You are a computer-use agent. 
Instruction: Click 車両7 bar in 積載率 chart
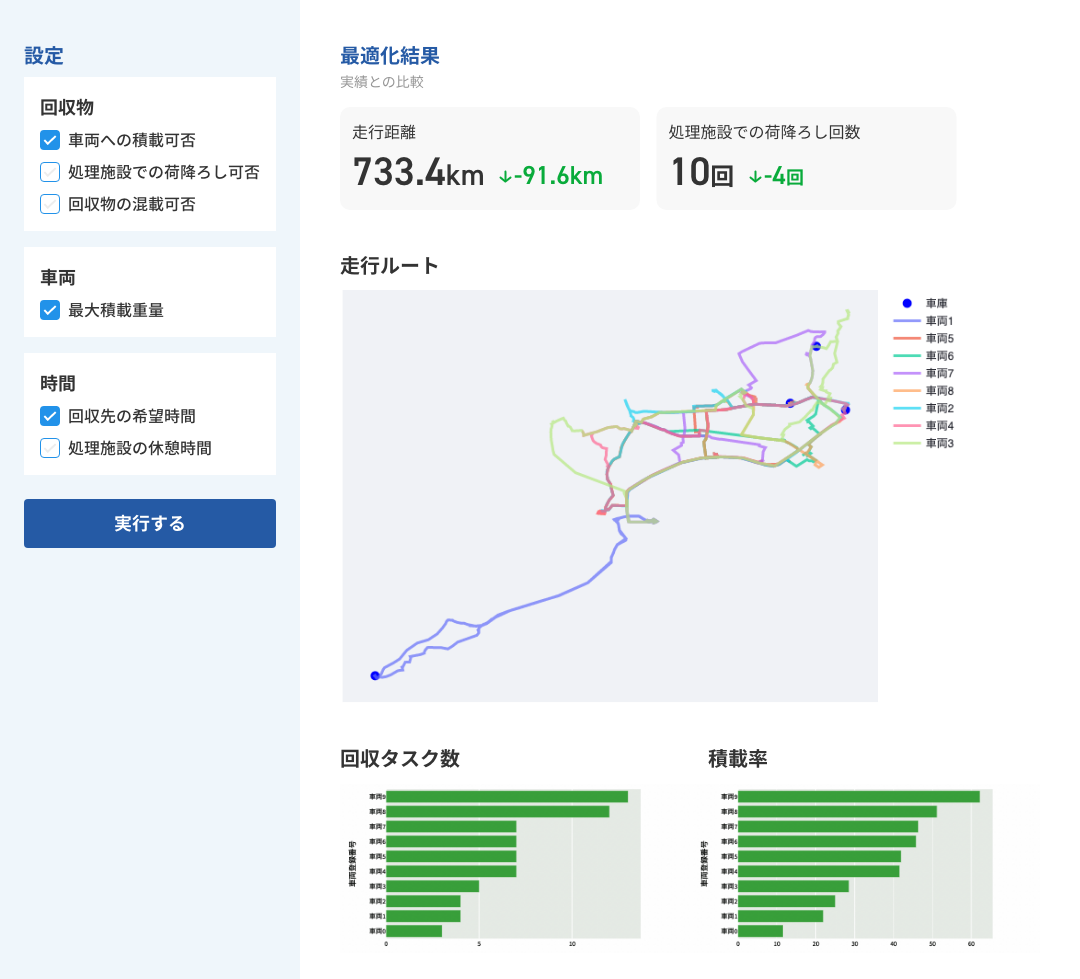tap(828, 827)
